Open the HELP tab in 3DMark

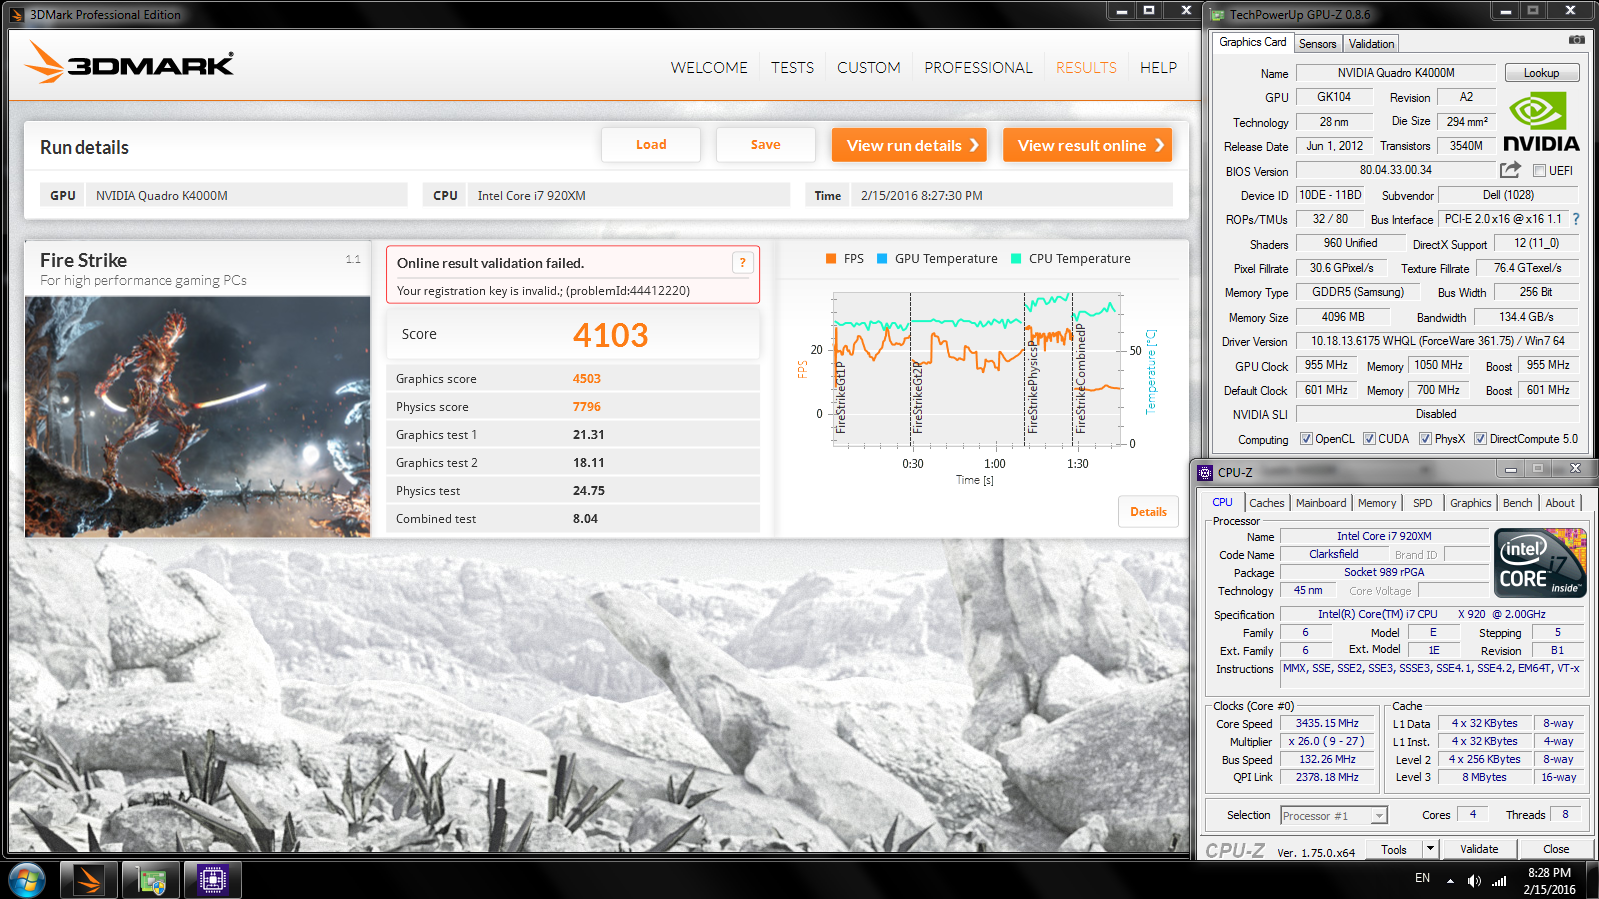(x=1158, y=68)
